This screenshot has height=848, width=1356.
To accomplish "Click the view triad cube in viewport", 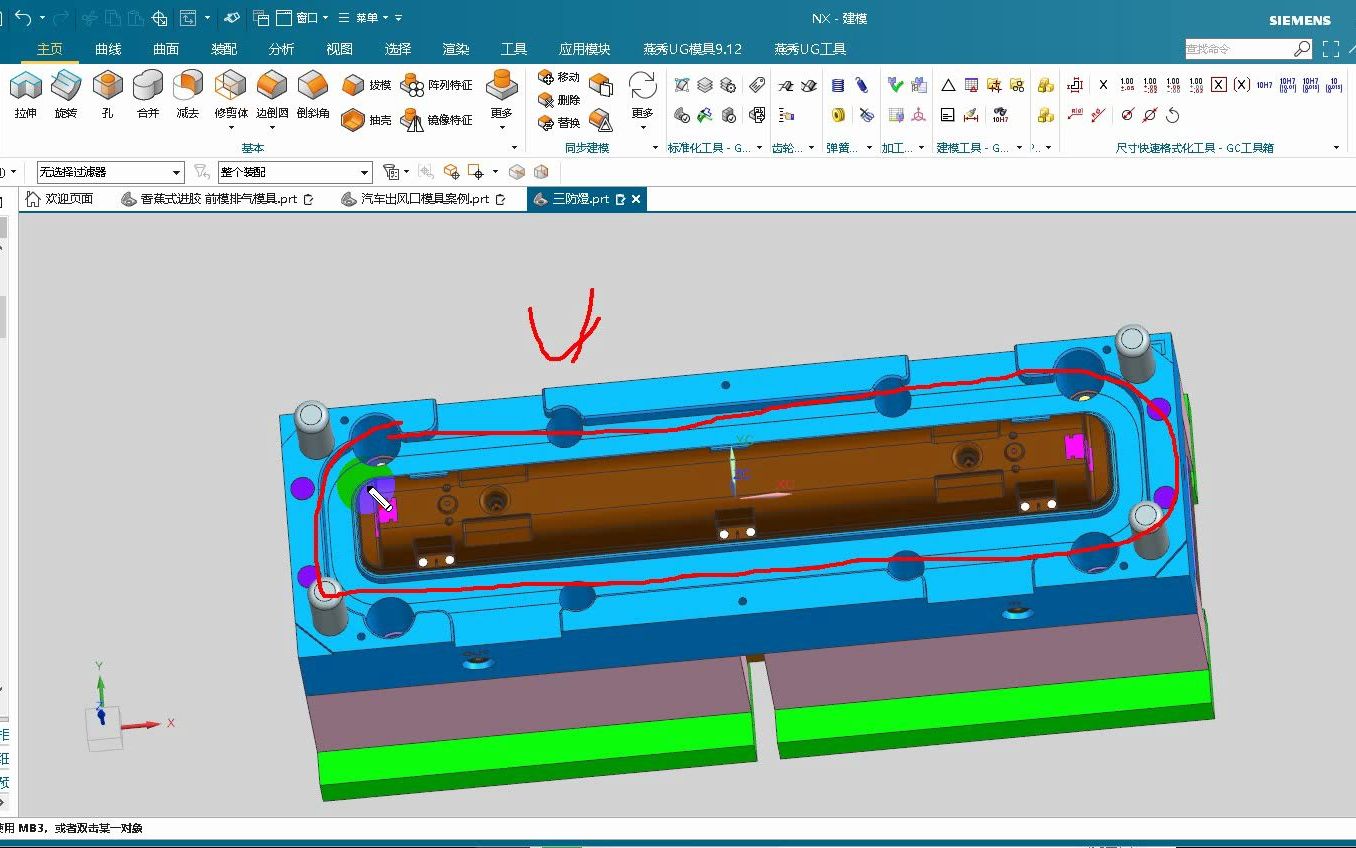I will pos(104,727).
